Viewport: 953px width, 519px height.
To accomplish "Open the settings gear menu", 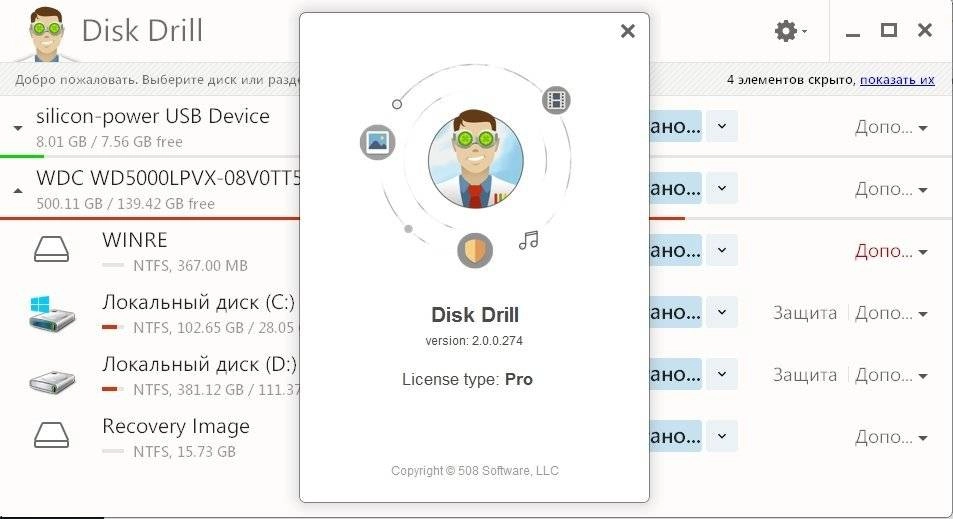I will point(790,30).
